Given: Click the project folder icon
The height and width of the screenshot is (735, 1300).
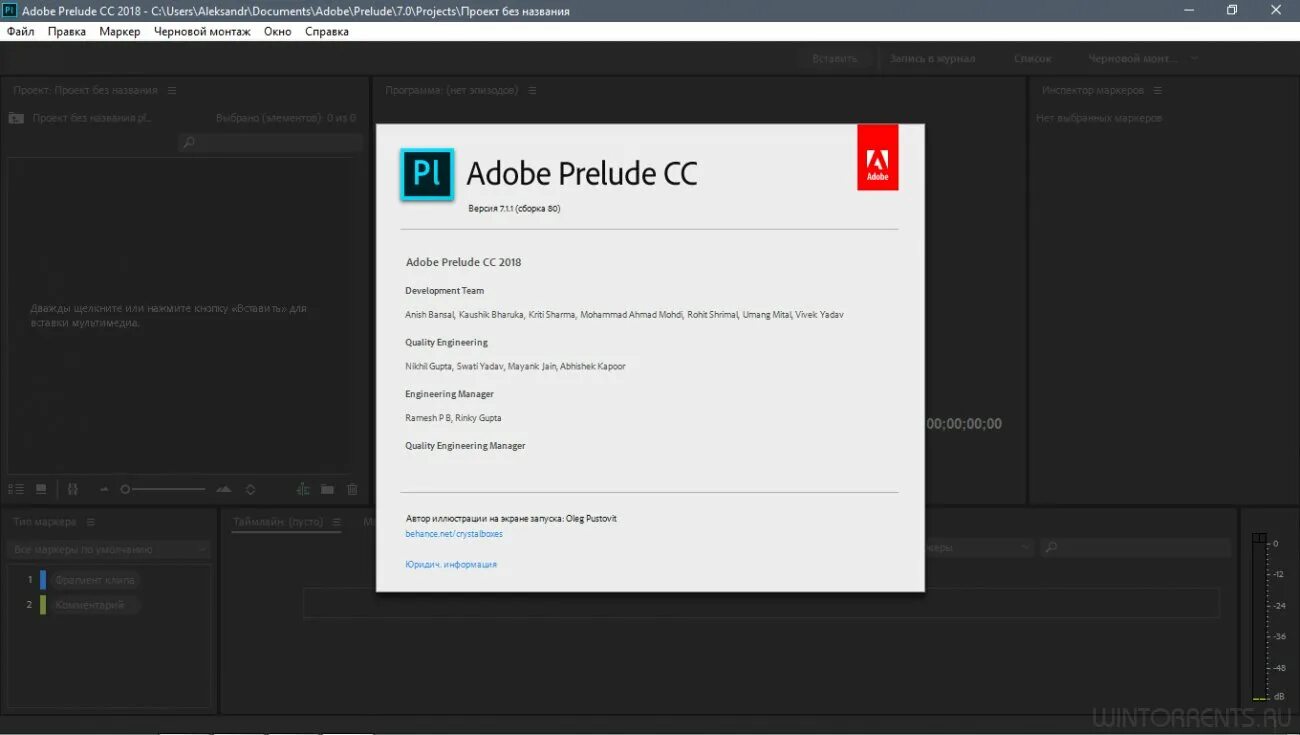Looking at the screenshot, I should point(16,118).
